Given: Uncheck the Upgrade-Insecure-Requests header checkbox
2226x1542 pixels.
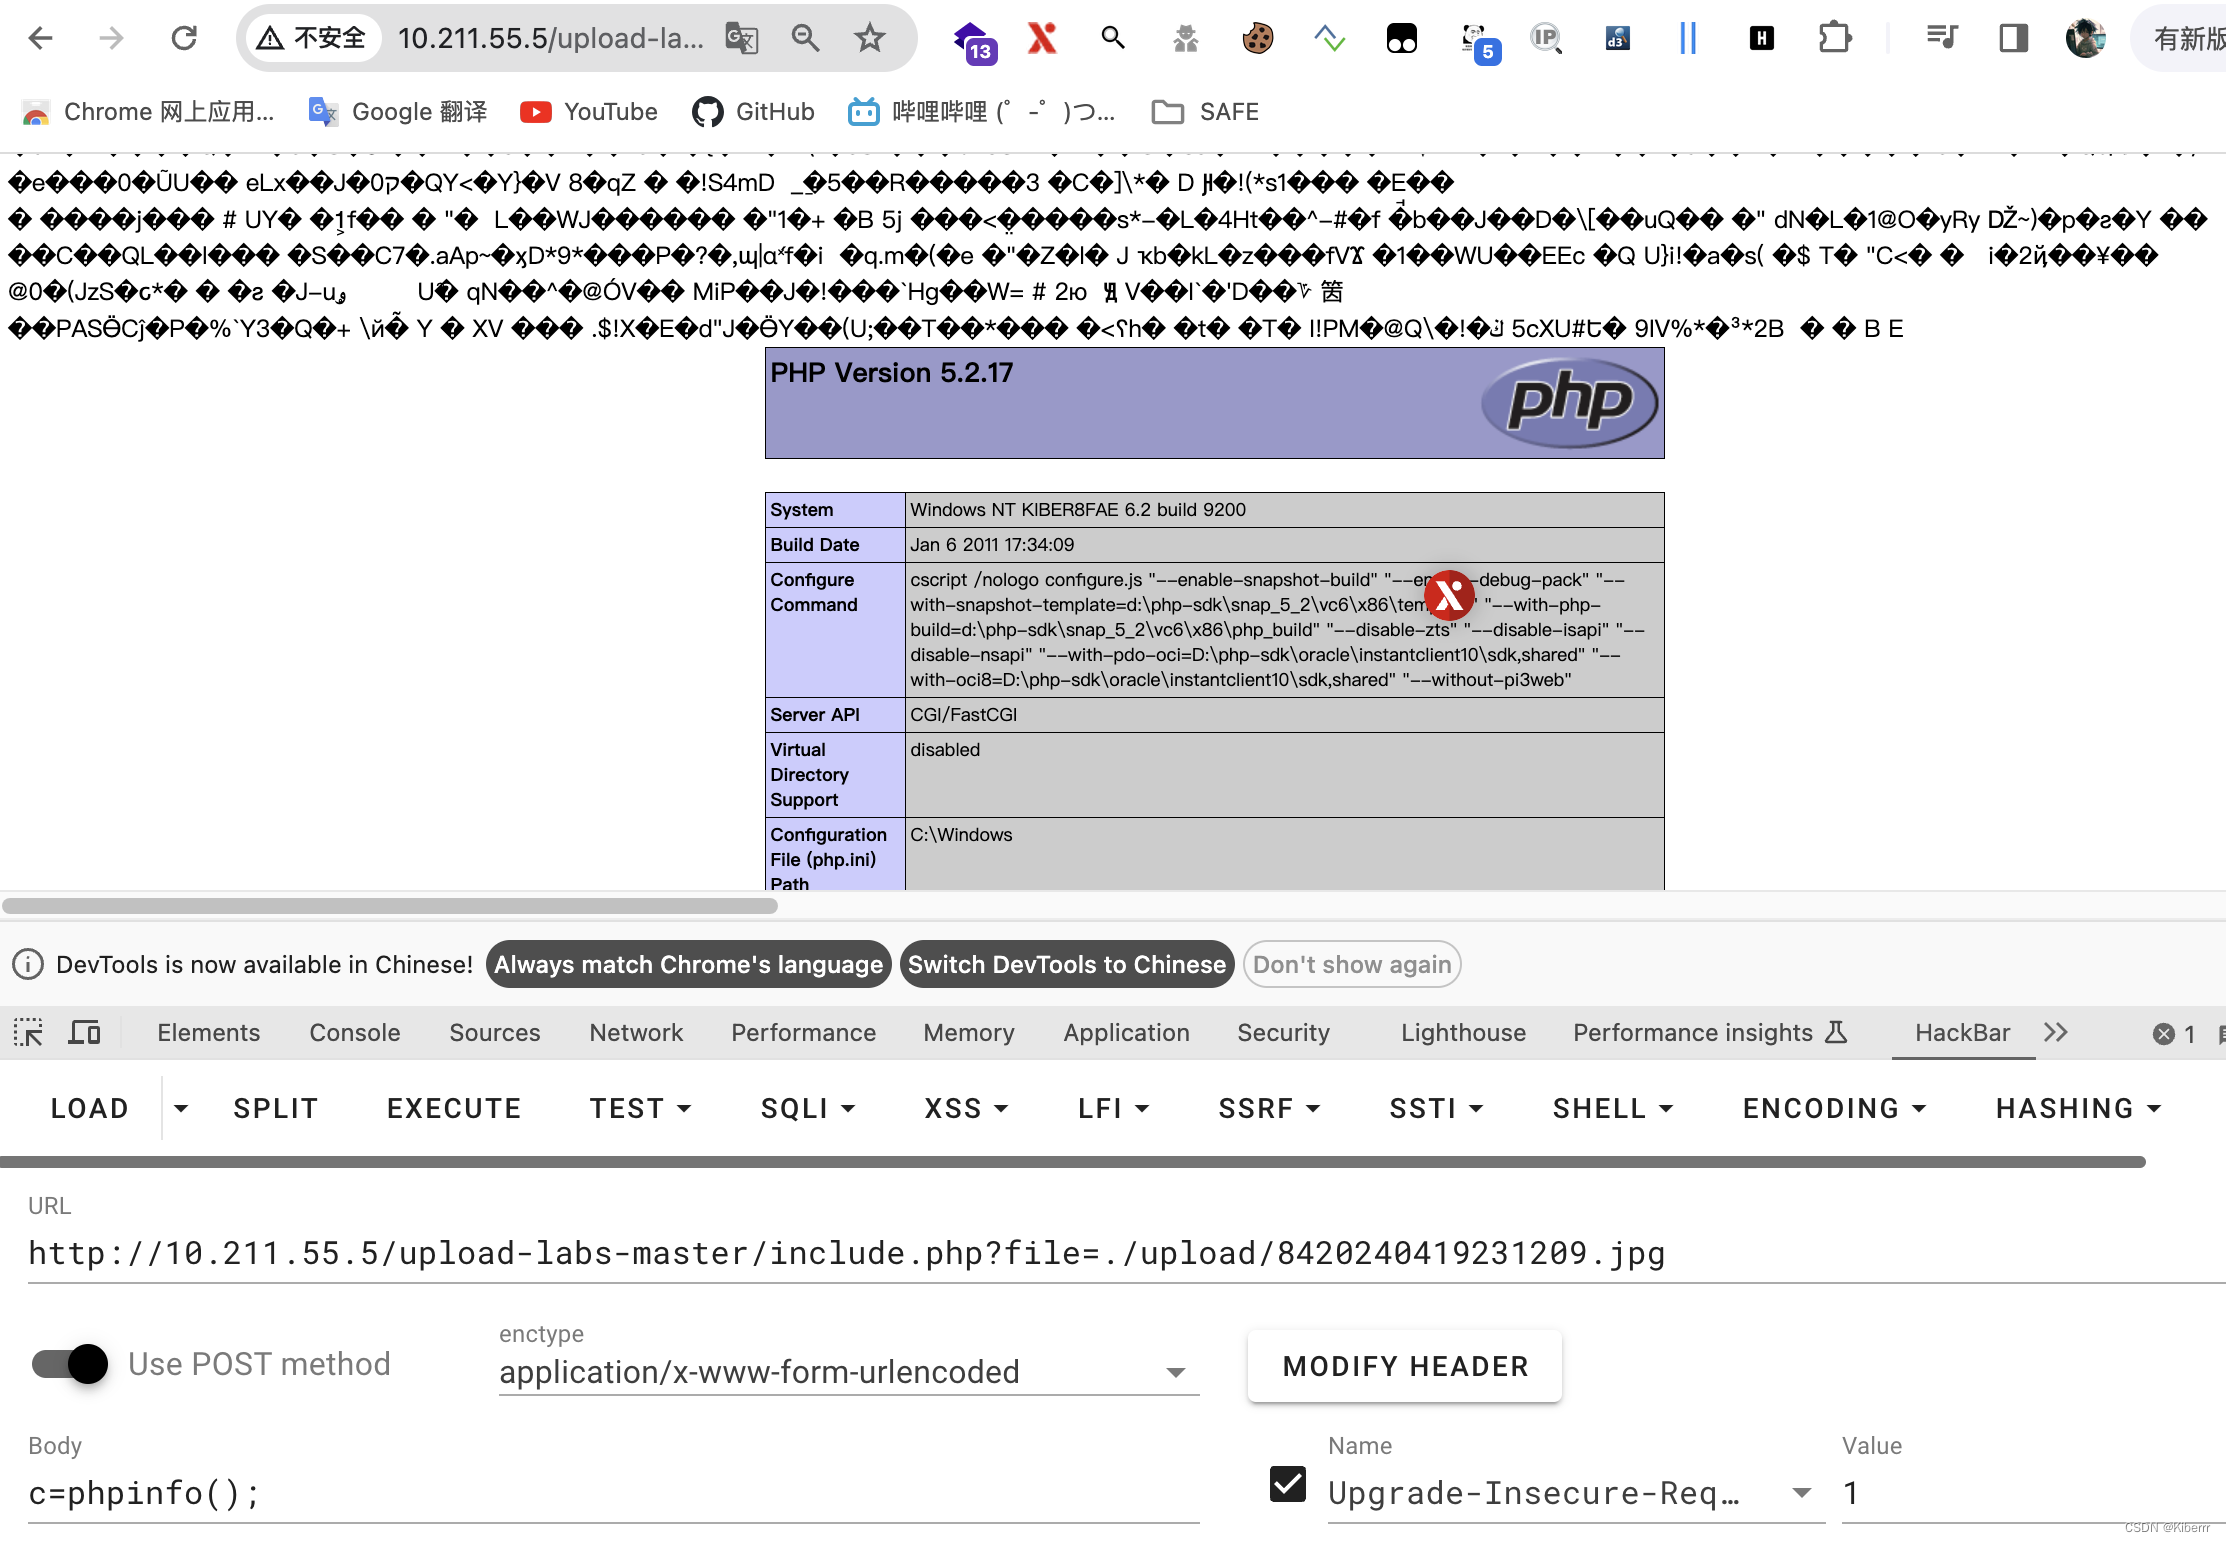Looking at the screenshot, I should pos(1287,1484).
